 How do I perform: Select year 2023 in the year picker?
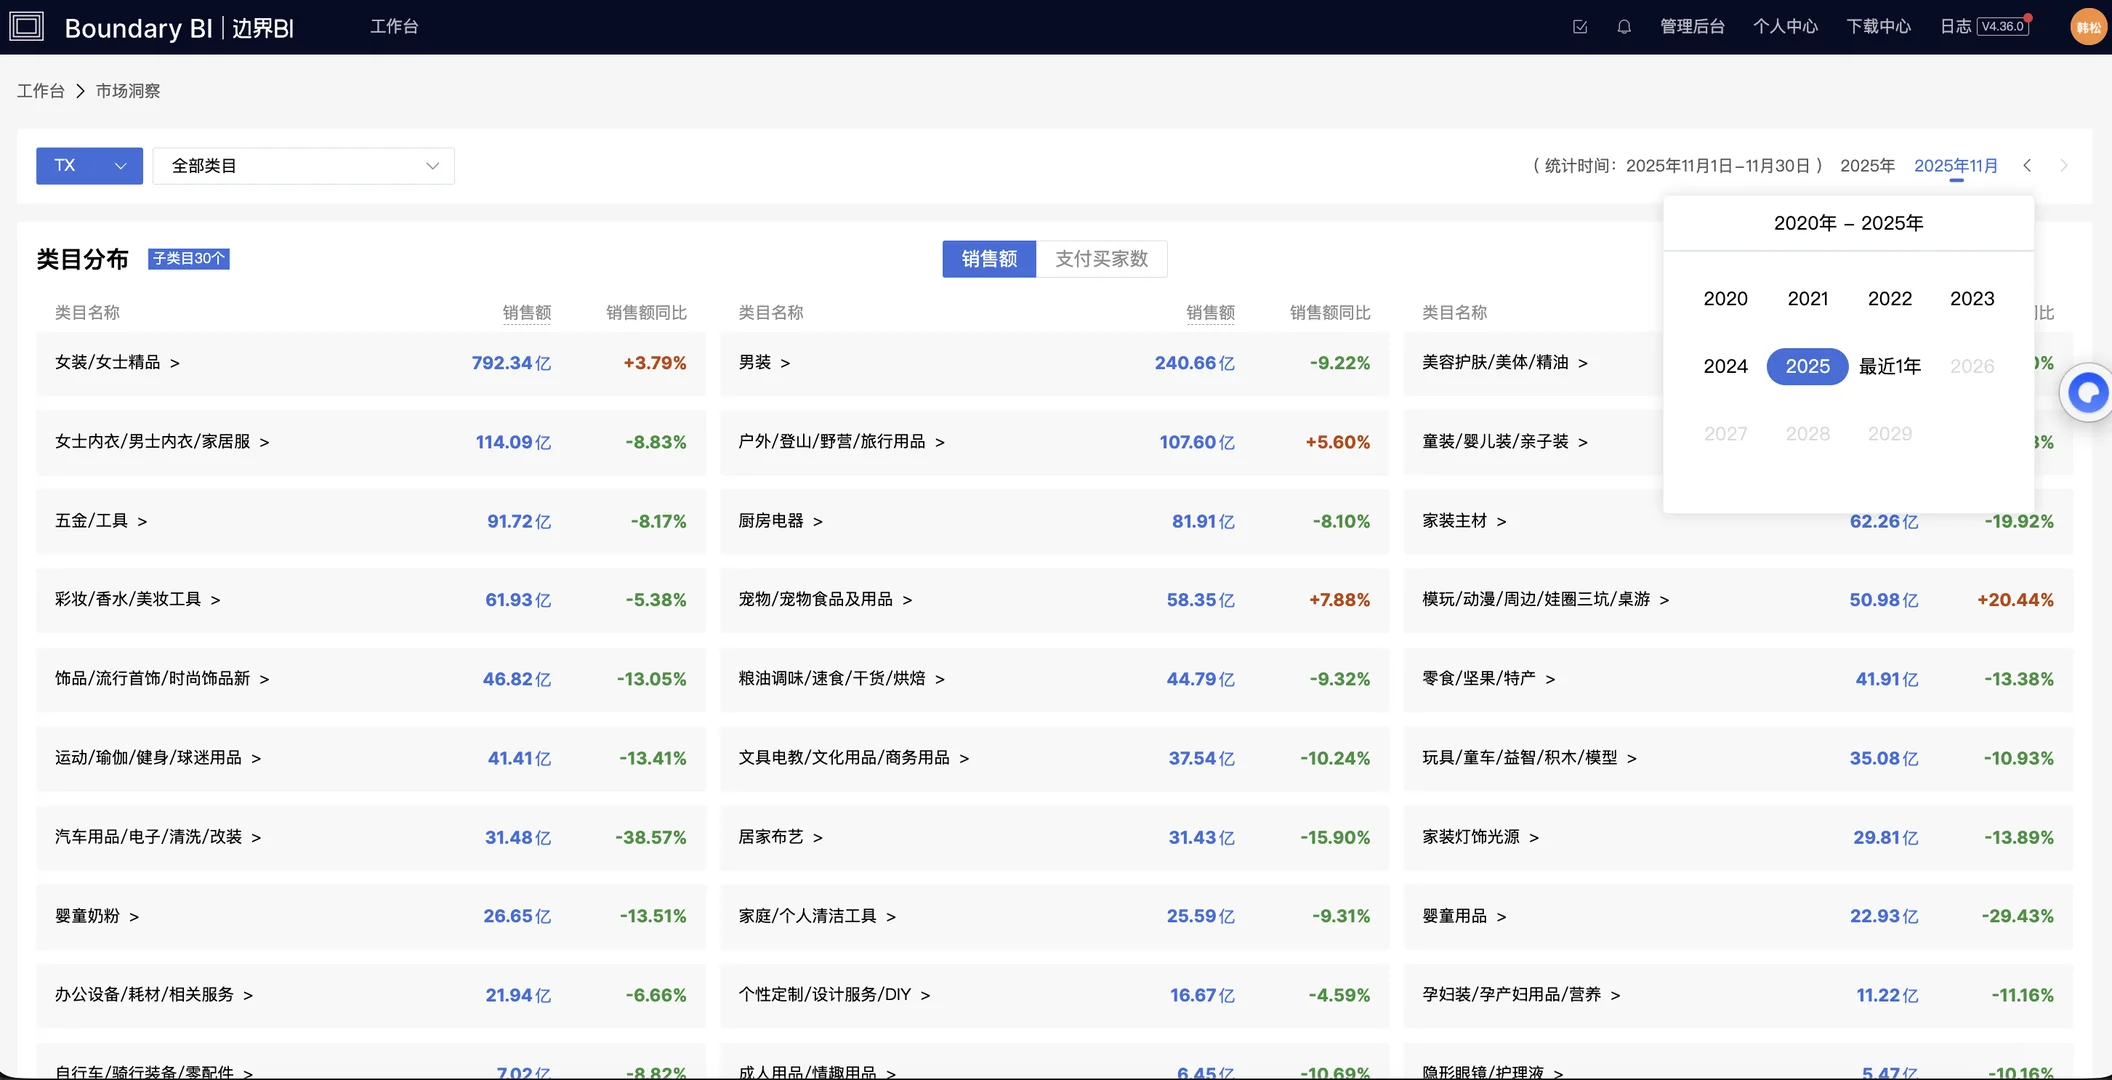[1971, 298]
